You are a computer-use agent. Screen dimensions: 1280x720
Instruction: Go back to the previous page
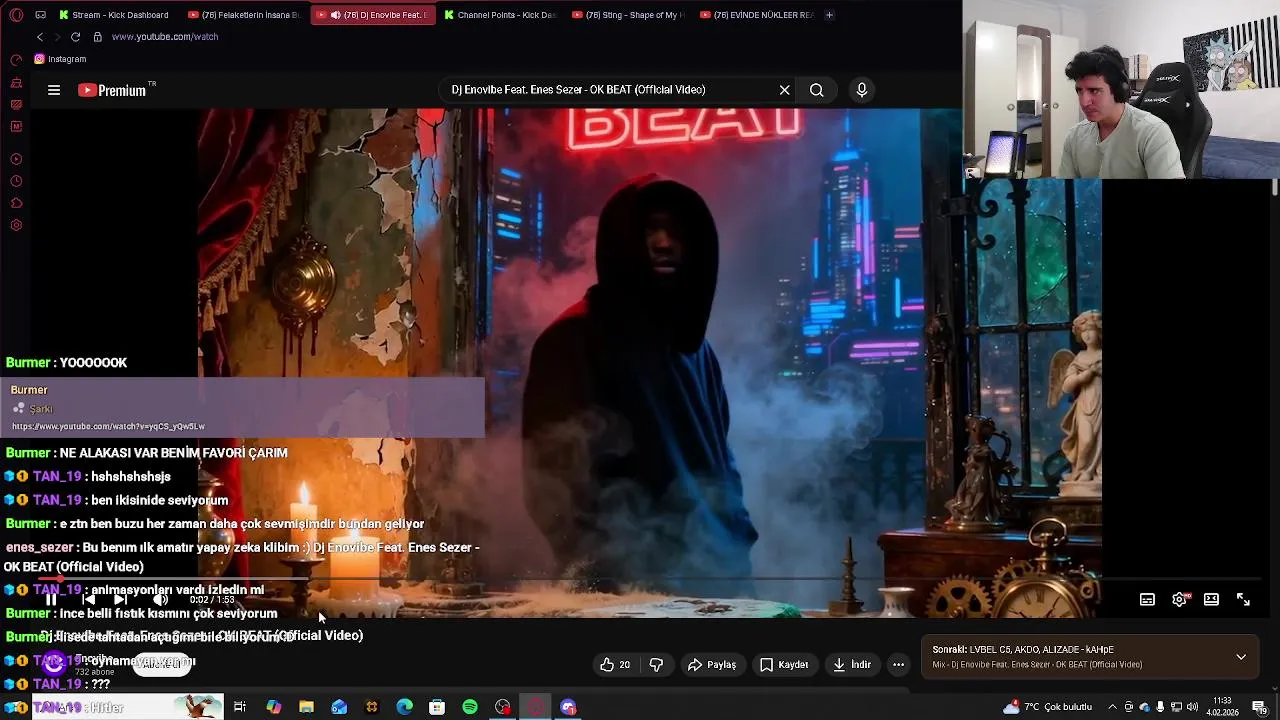40,37
